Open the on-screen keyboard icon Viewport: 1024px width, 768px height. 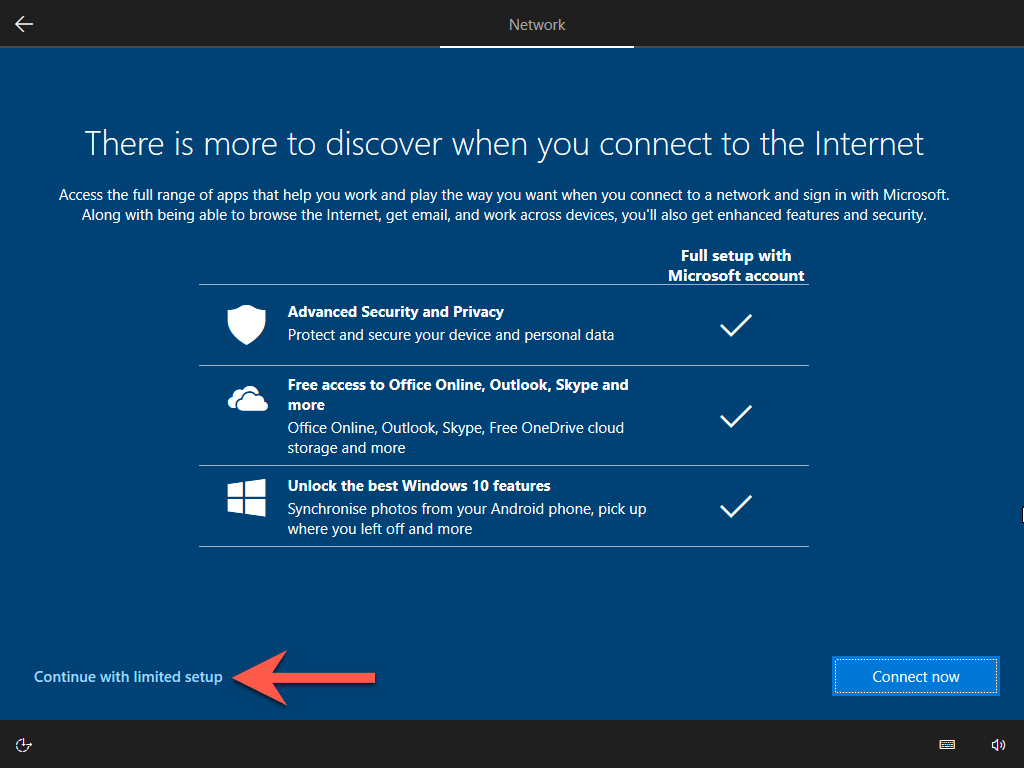[x=947, y=744]
